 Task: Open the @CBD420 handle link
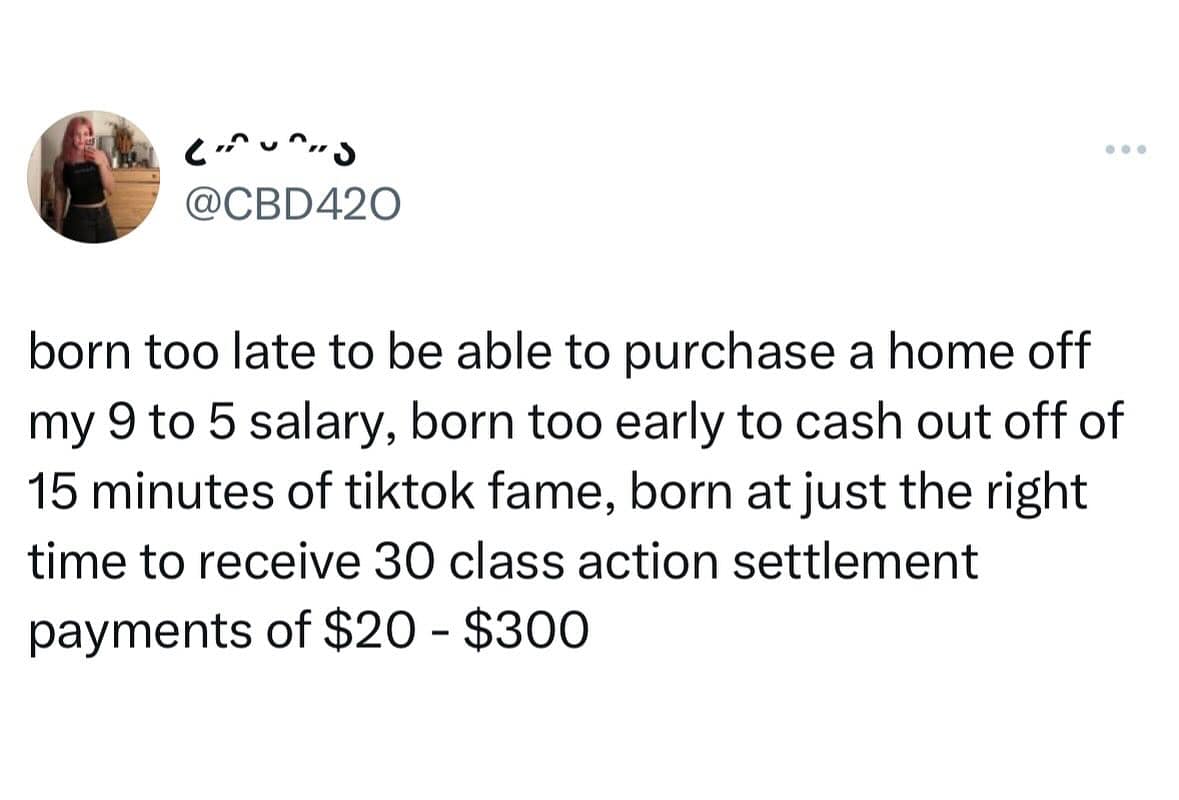291,206
